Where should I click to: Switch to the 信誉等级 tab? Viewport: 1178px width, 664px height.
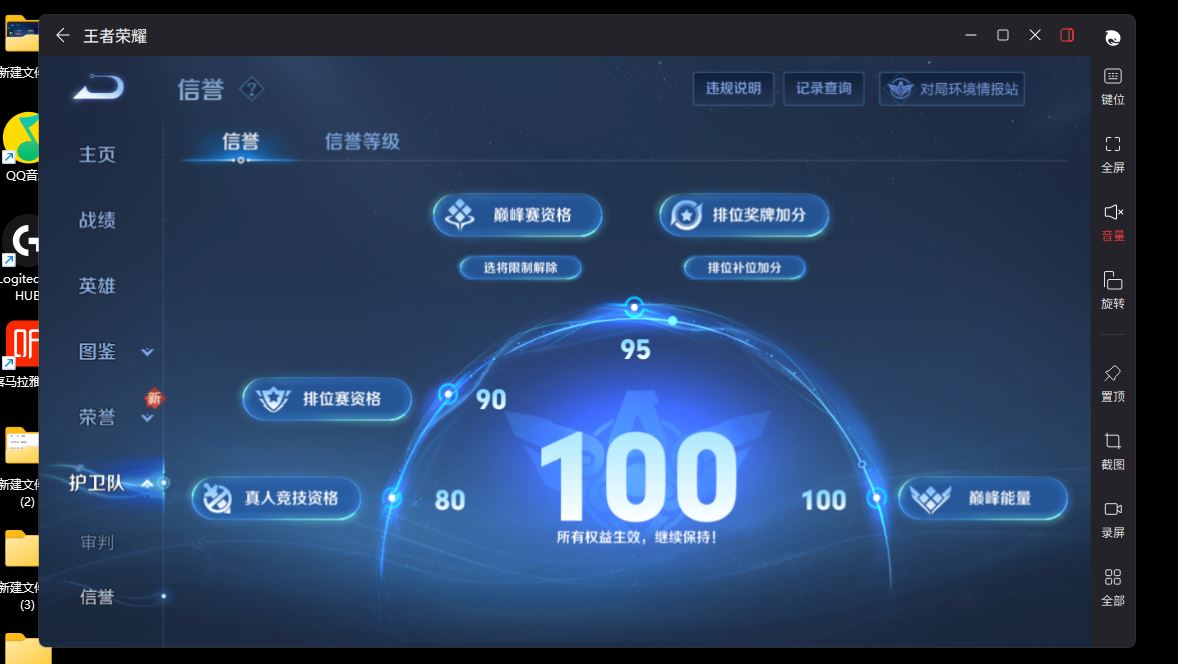point(362,142)
